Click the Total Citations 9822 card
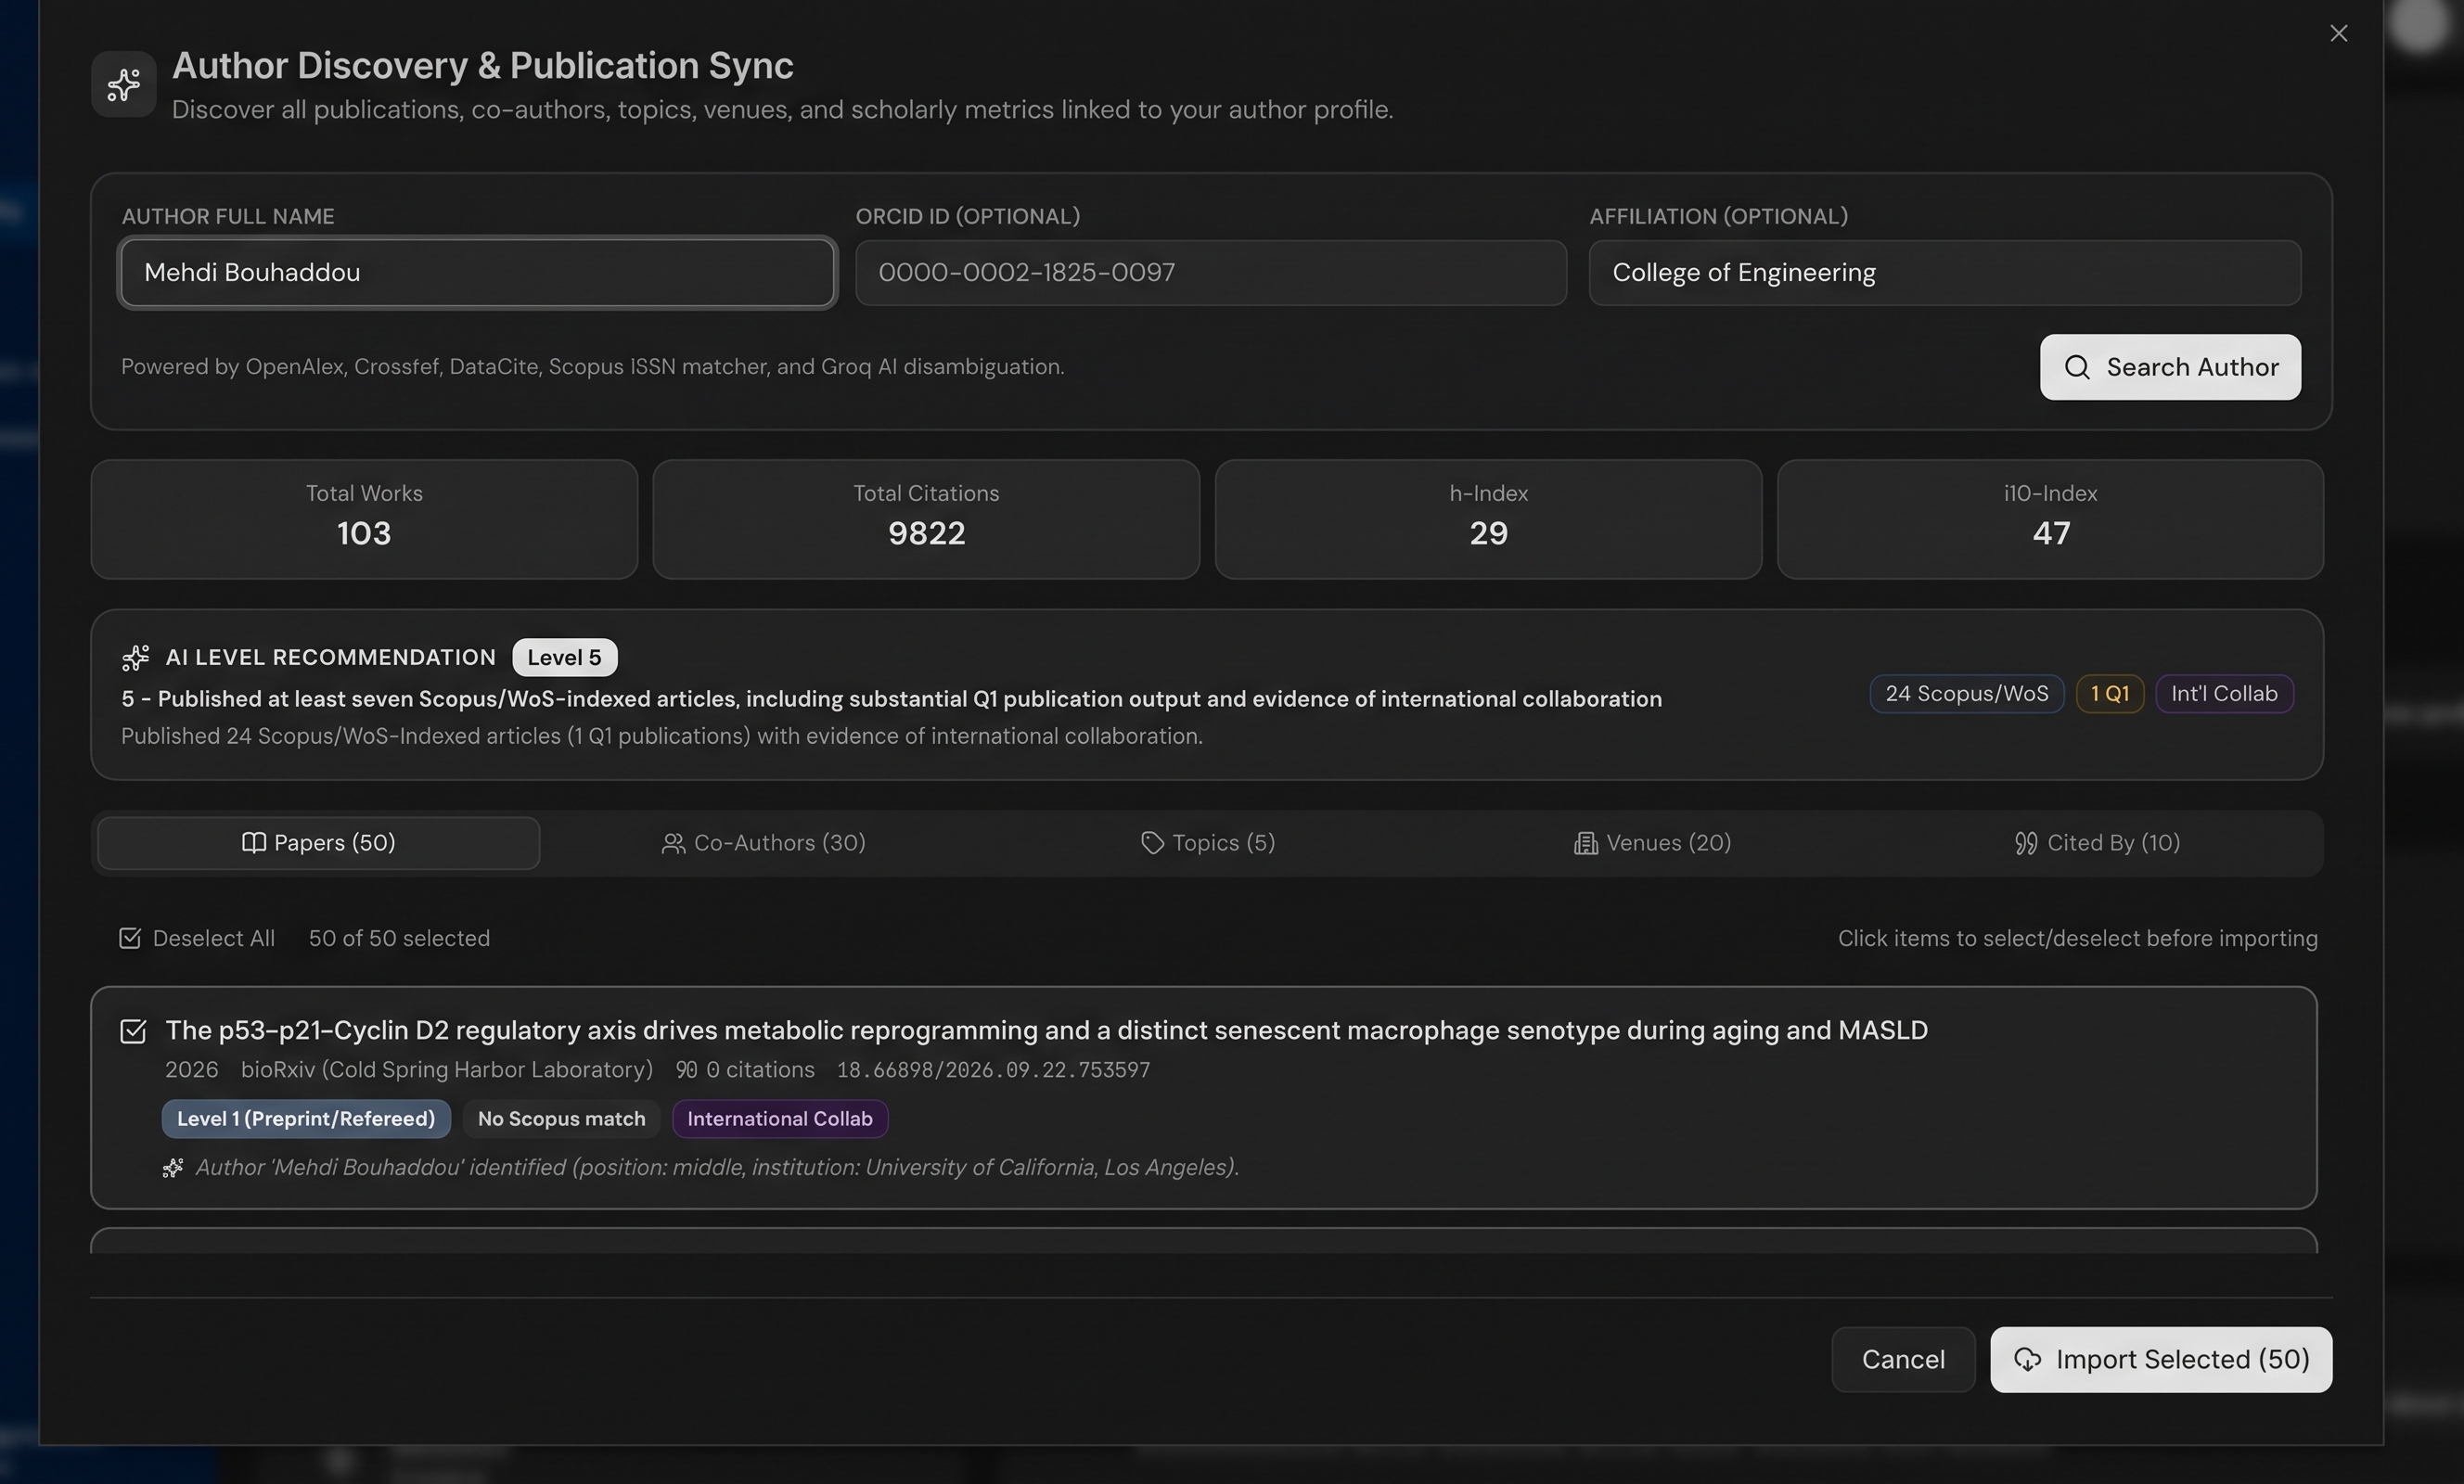Viewport: 2464px width, 1484px height. (926, 519)
